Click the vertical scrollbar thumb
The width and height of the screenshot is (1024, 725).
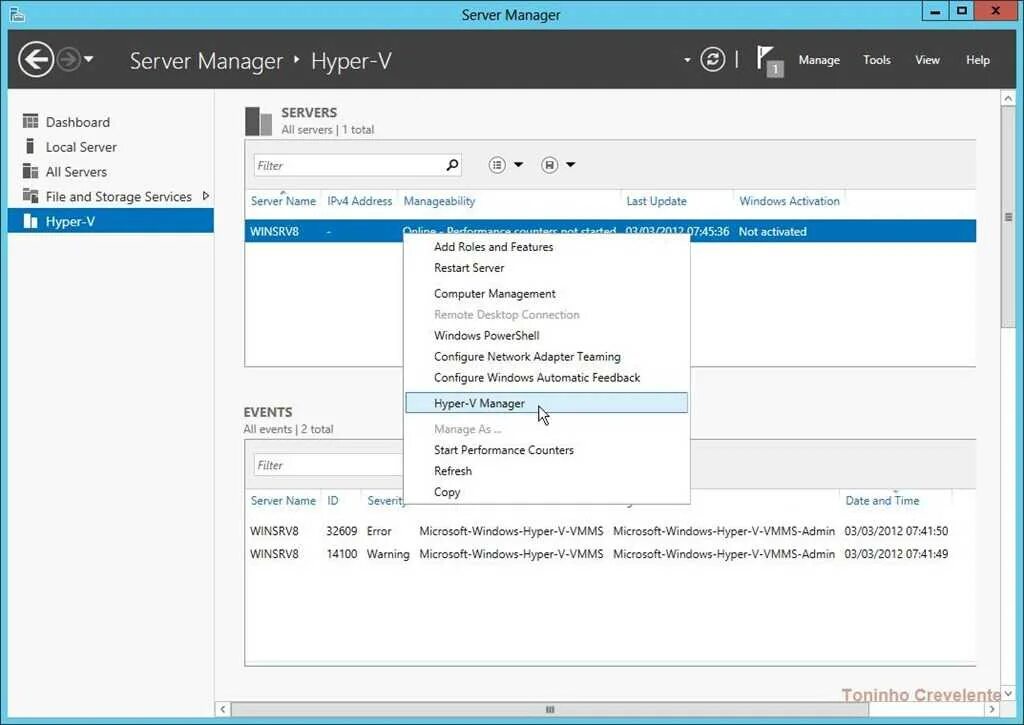click(x=1008, y=217)
